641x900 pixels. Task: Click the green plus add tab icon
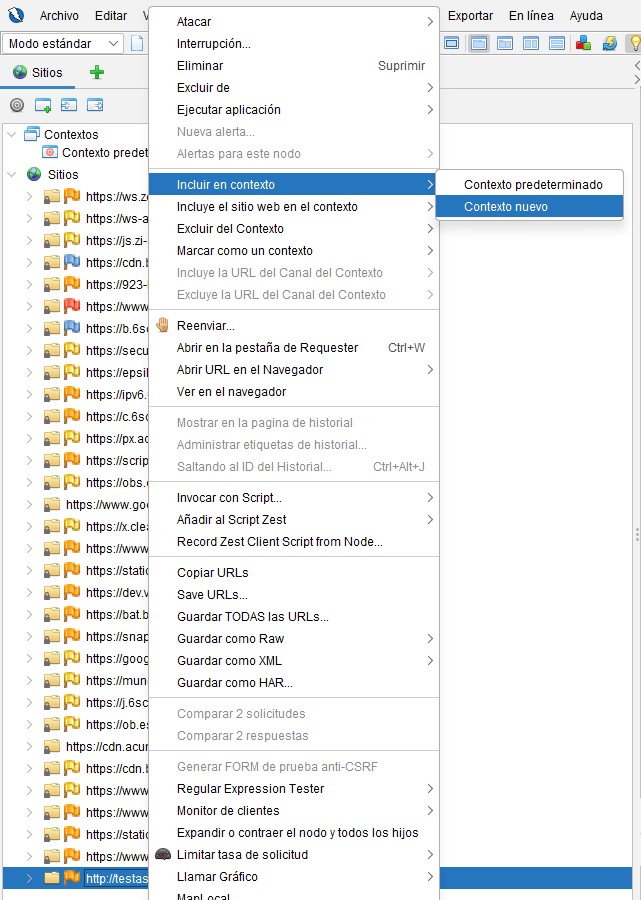pyautogui.click(x=97, y=73)
